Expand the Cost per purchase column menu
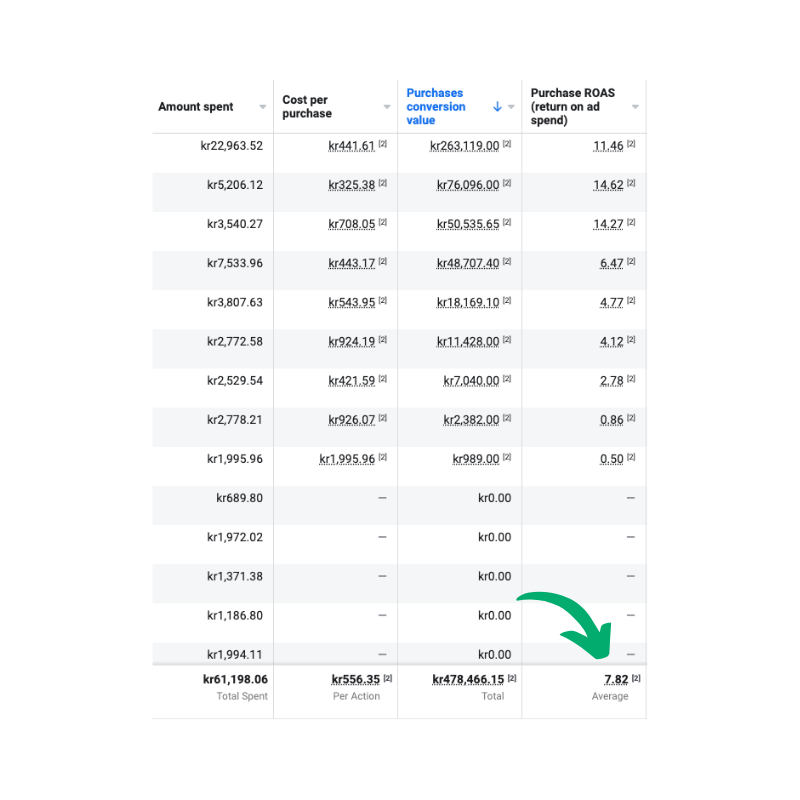The width and height of the screenshot is (800, 800). [387, 107]
